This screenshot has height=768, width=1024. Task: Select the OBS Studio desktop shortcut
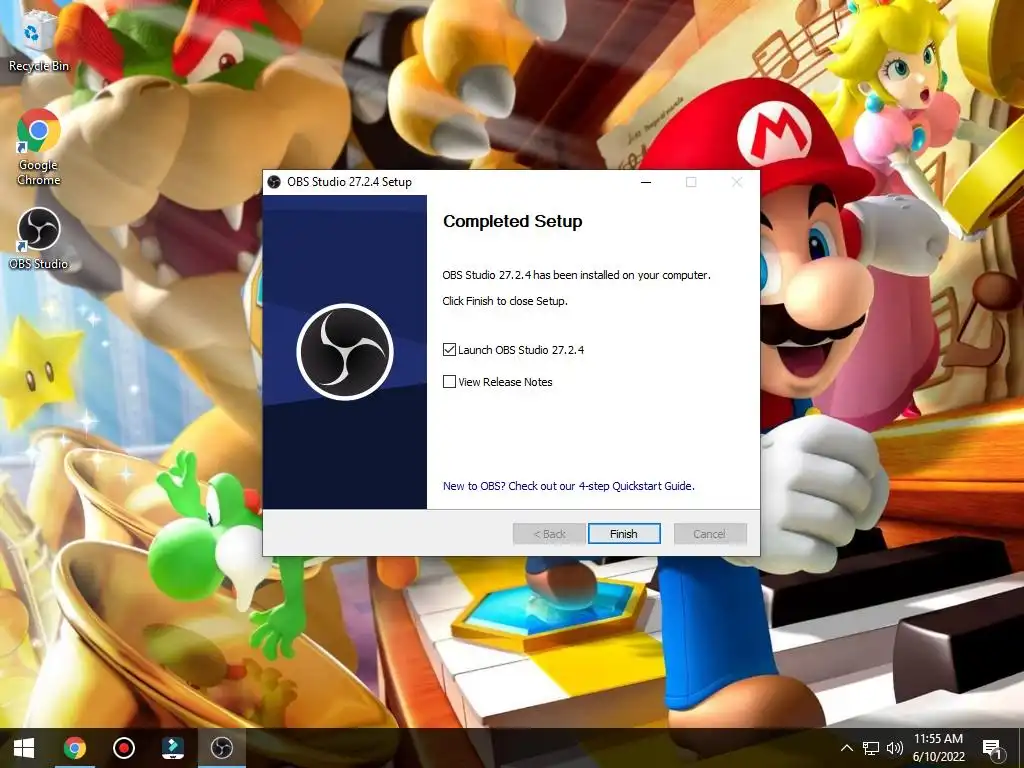(38, 239)
